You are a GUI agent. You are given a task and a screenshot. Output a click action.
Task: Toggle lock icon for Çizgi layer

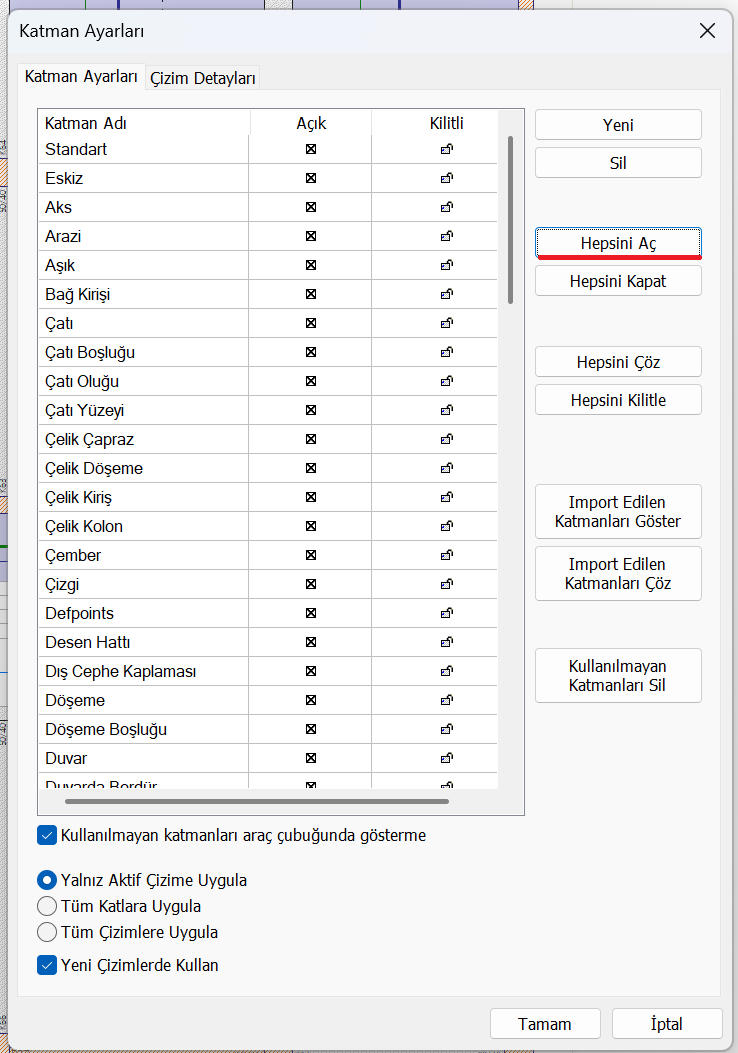pyautogui.click(x=447, y=584)
